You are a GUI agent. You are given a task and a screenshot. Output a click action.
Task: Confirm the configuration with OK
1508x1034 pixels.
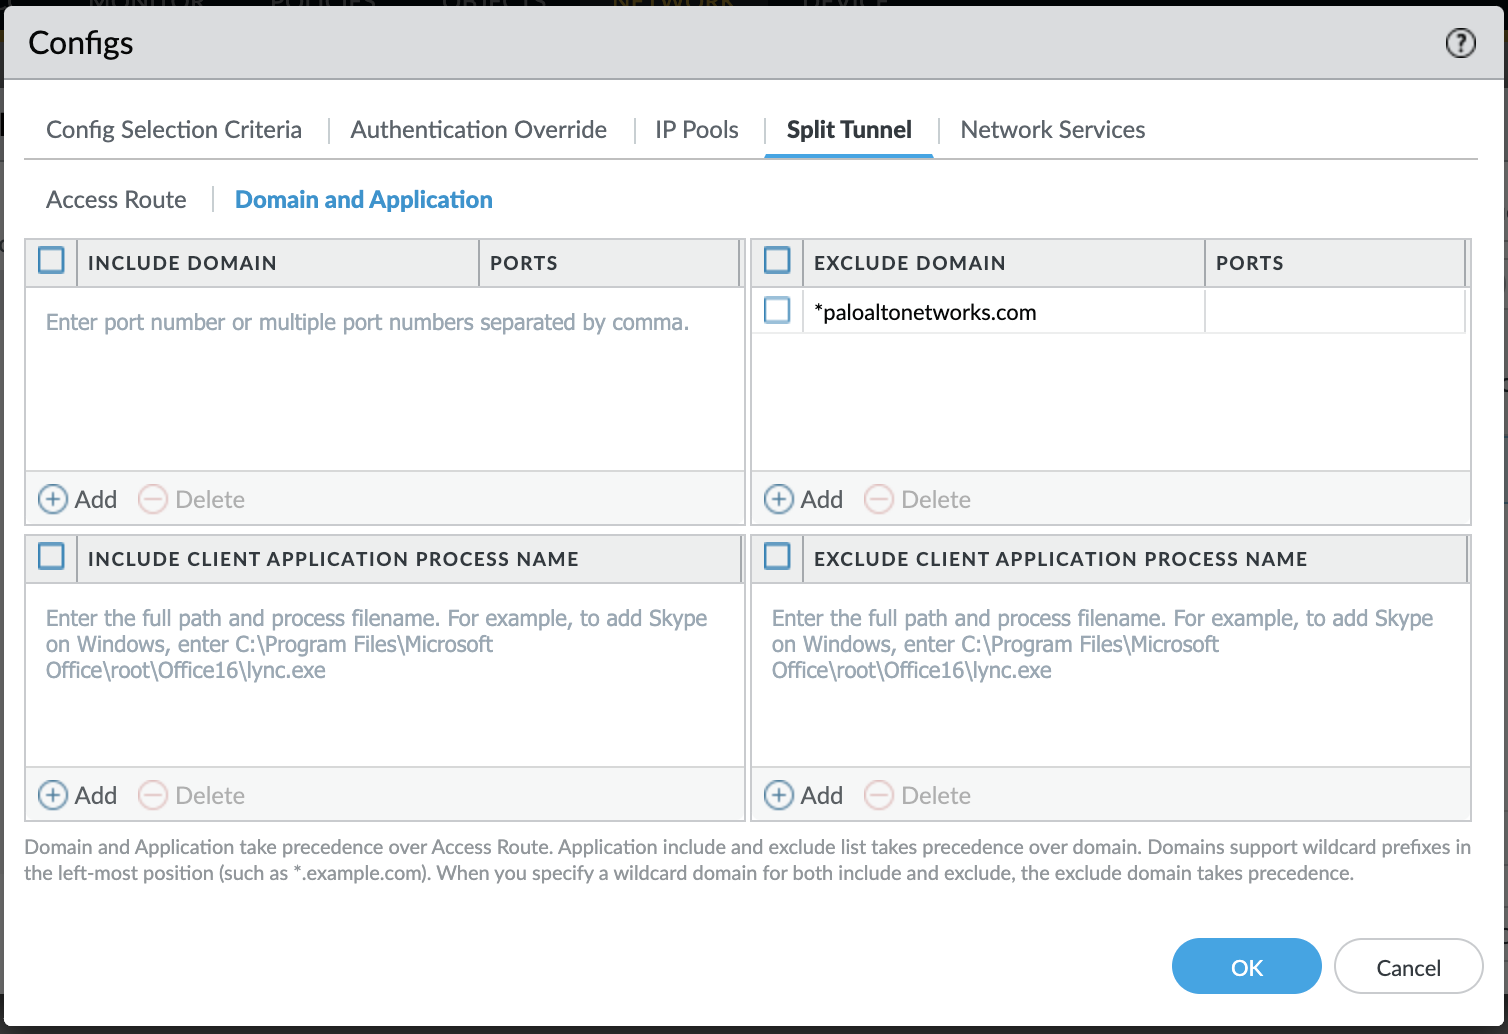(x=1246, y=967)
